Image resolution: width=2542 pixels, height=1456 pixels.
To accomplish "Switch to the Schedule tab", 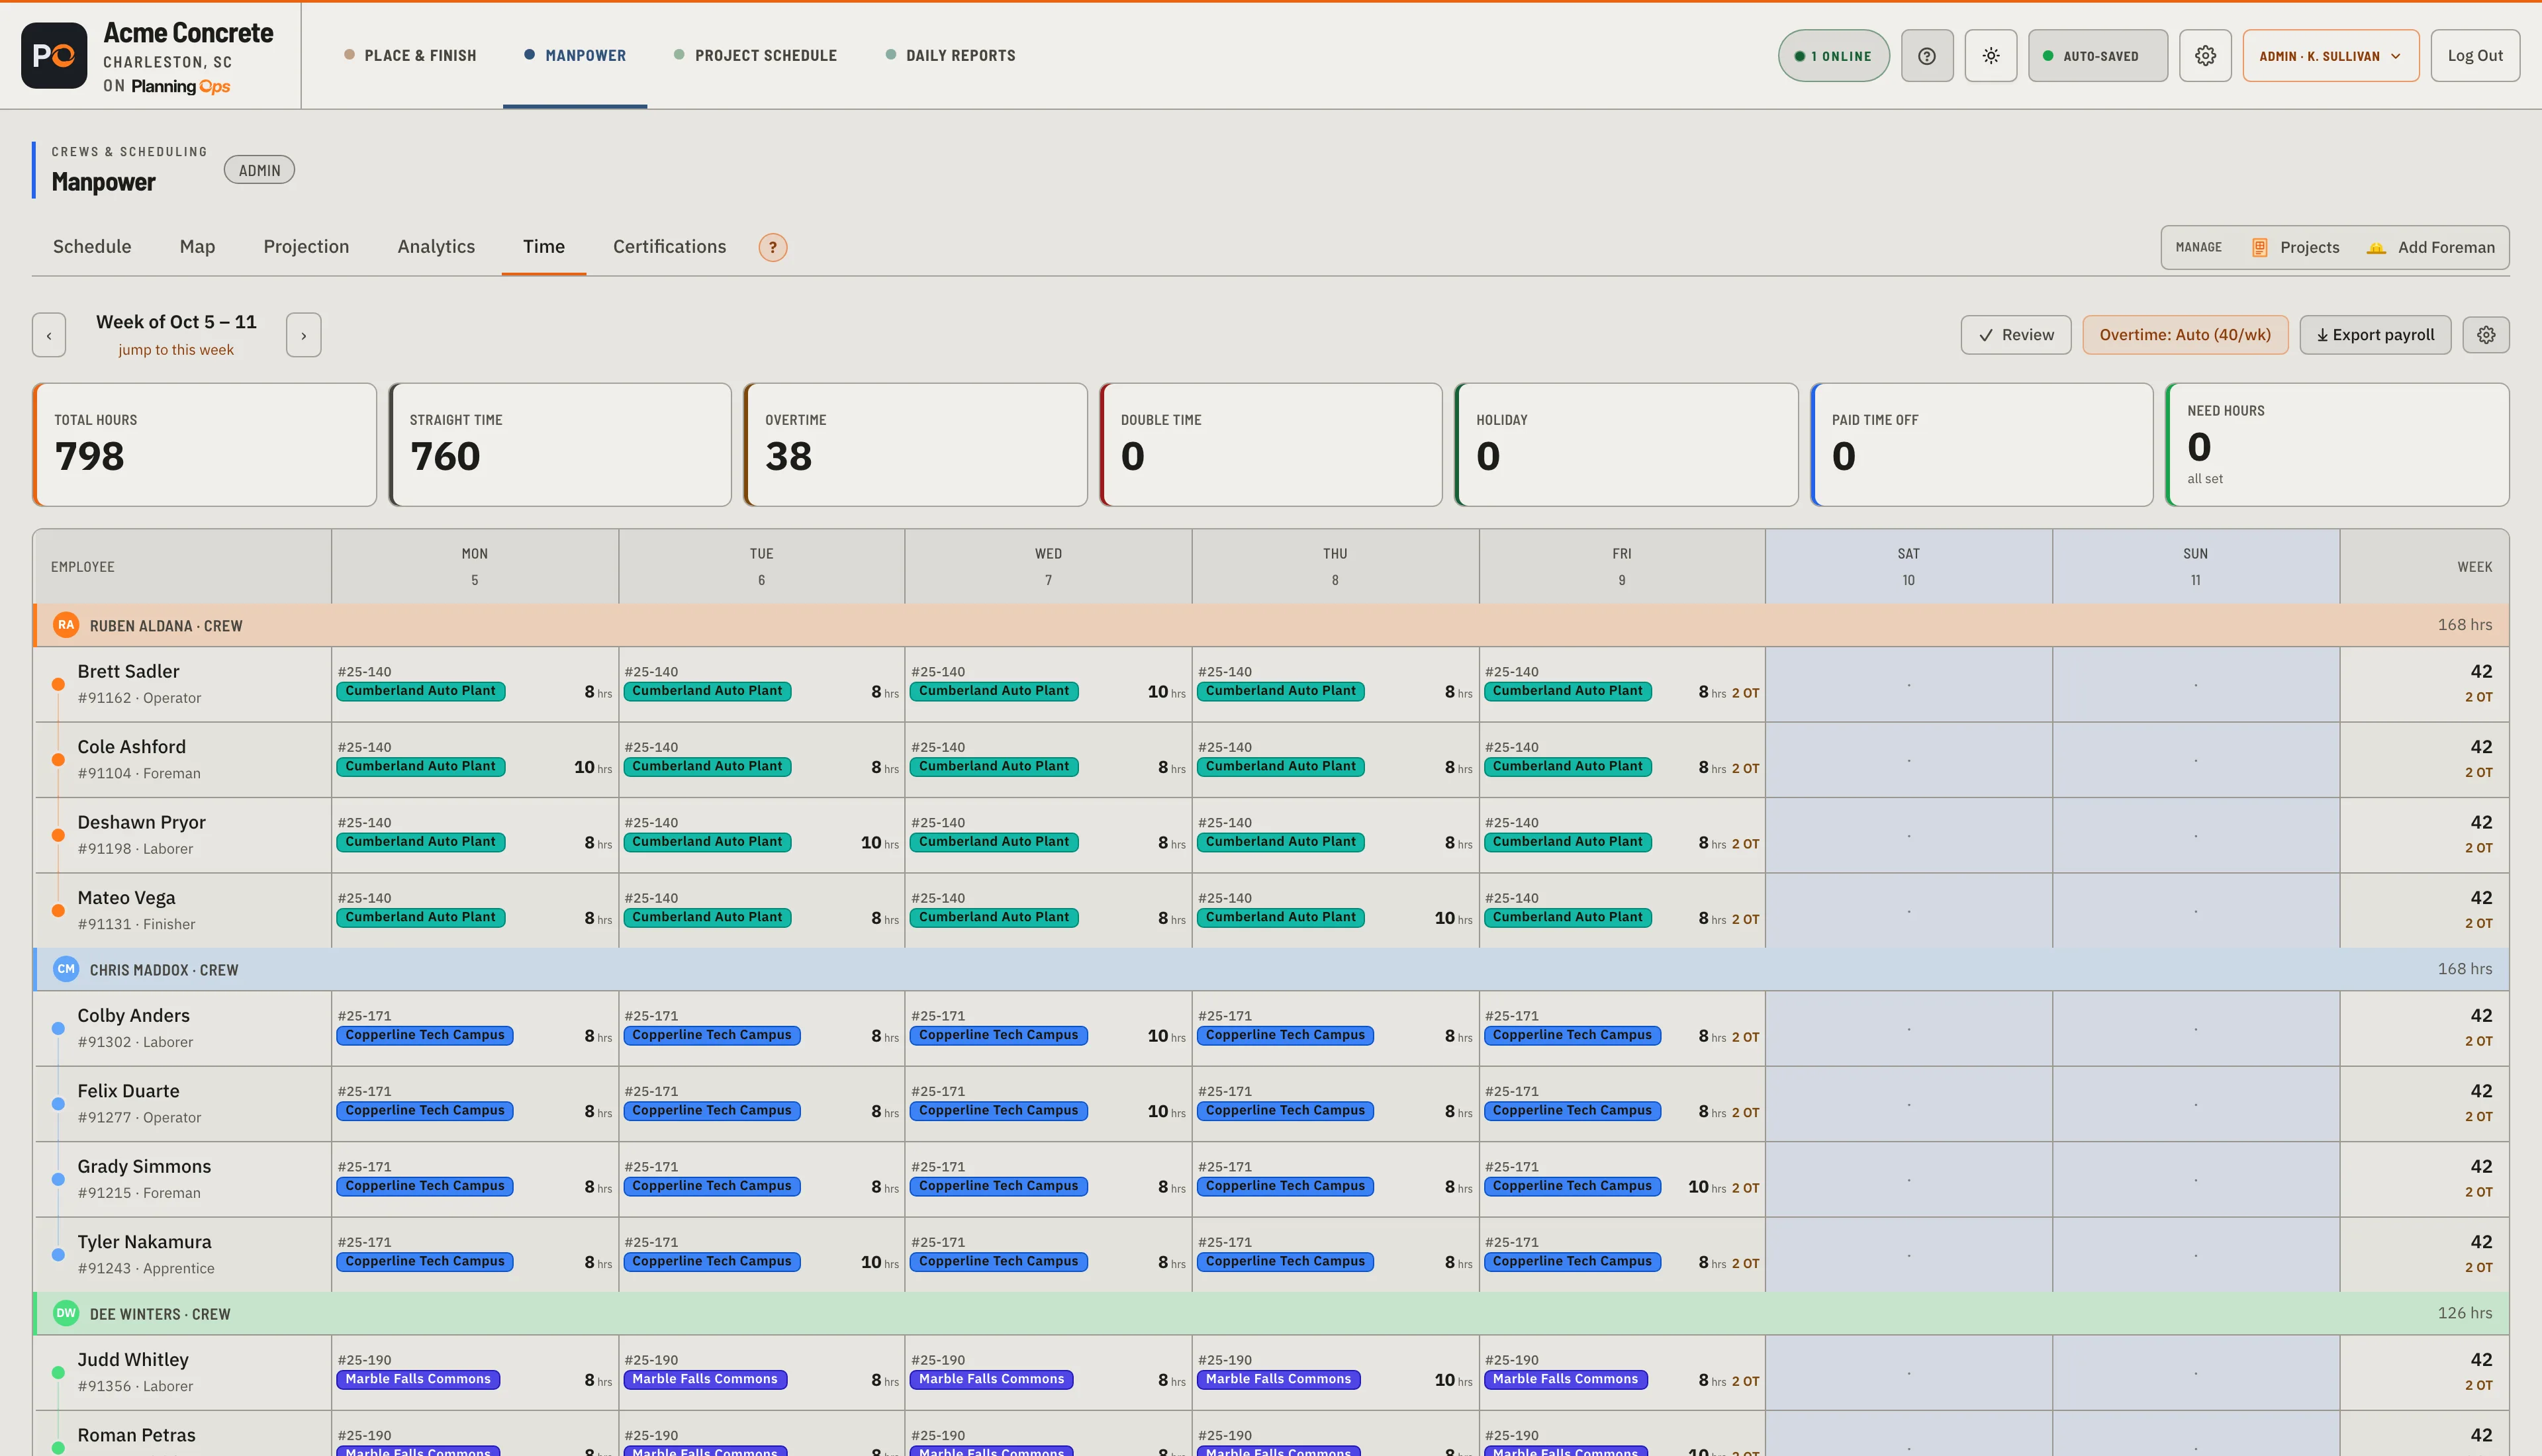I will coord(92,247).
